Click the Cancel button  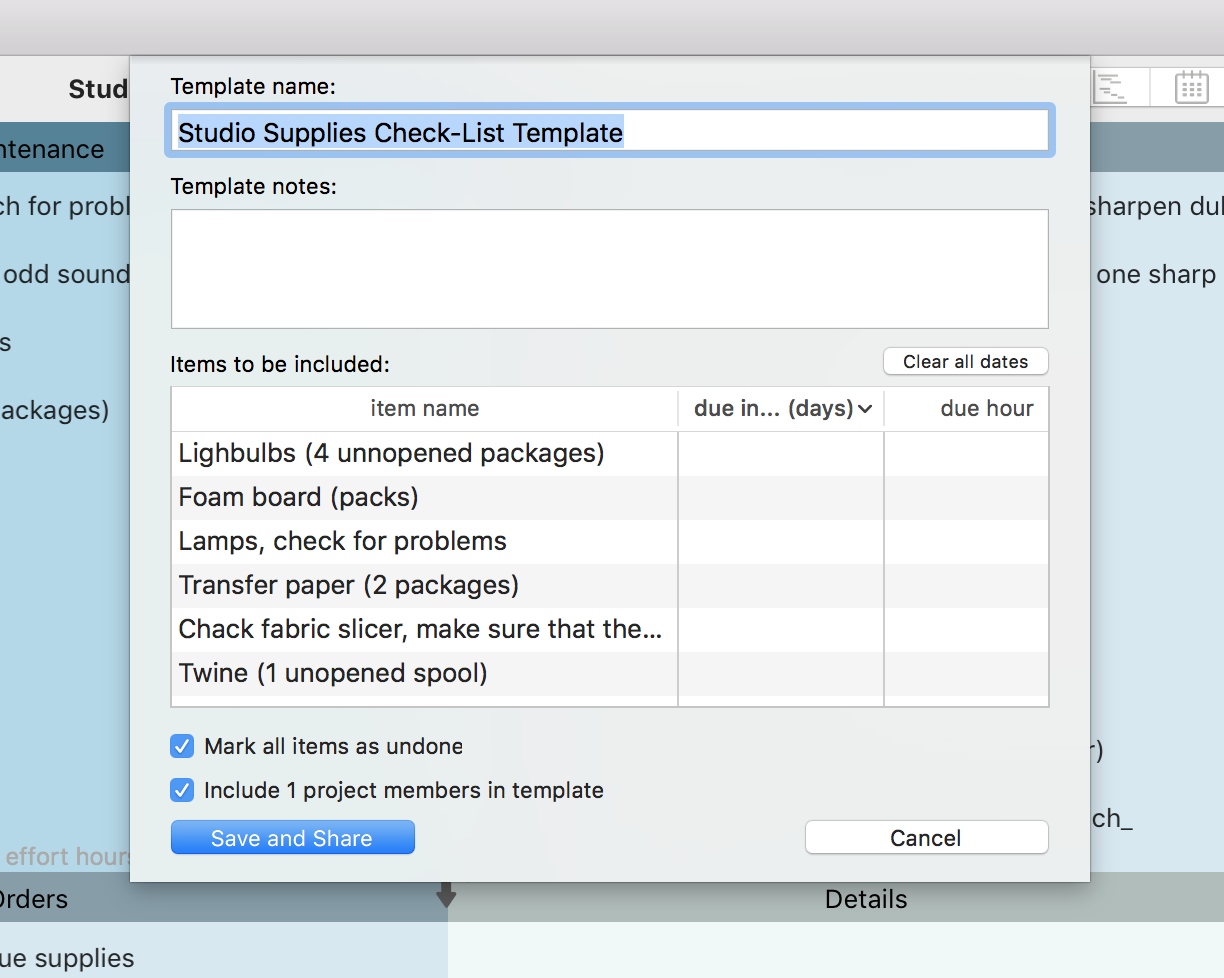click(x=926, y=838)
